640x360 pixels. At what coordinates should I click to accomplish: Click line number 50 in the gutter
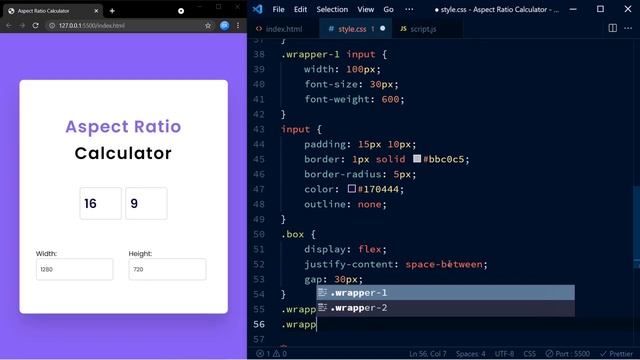[259, 234]
